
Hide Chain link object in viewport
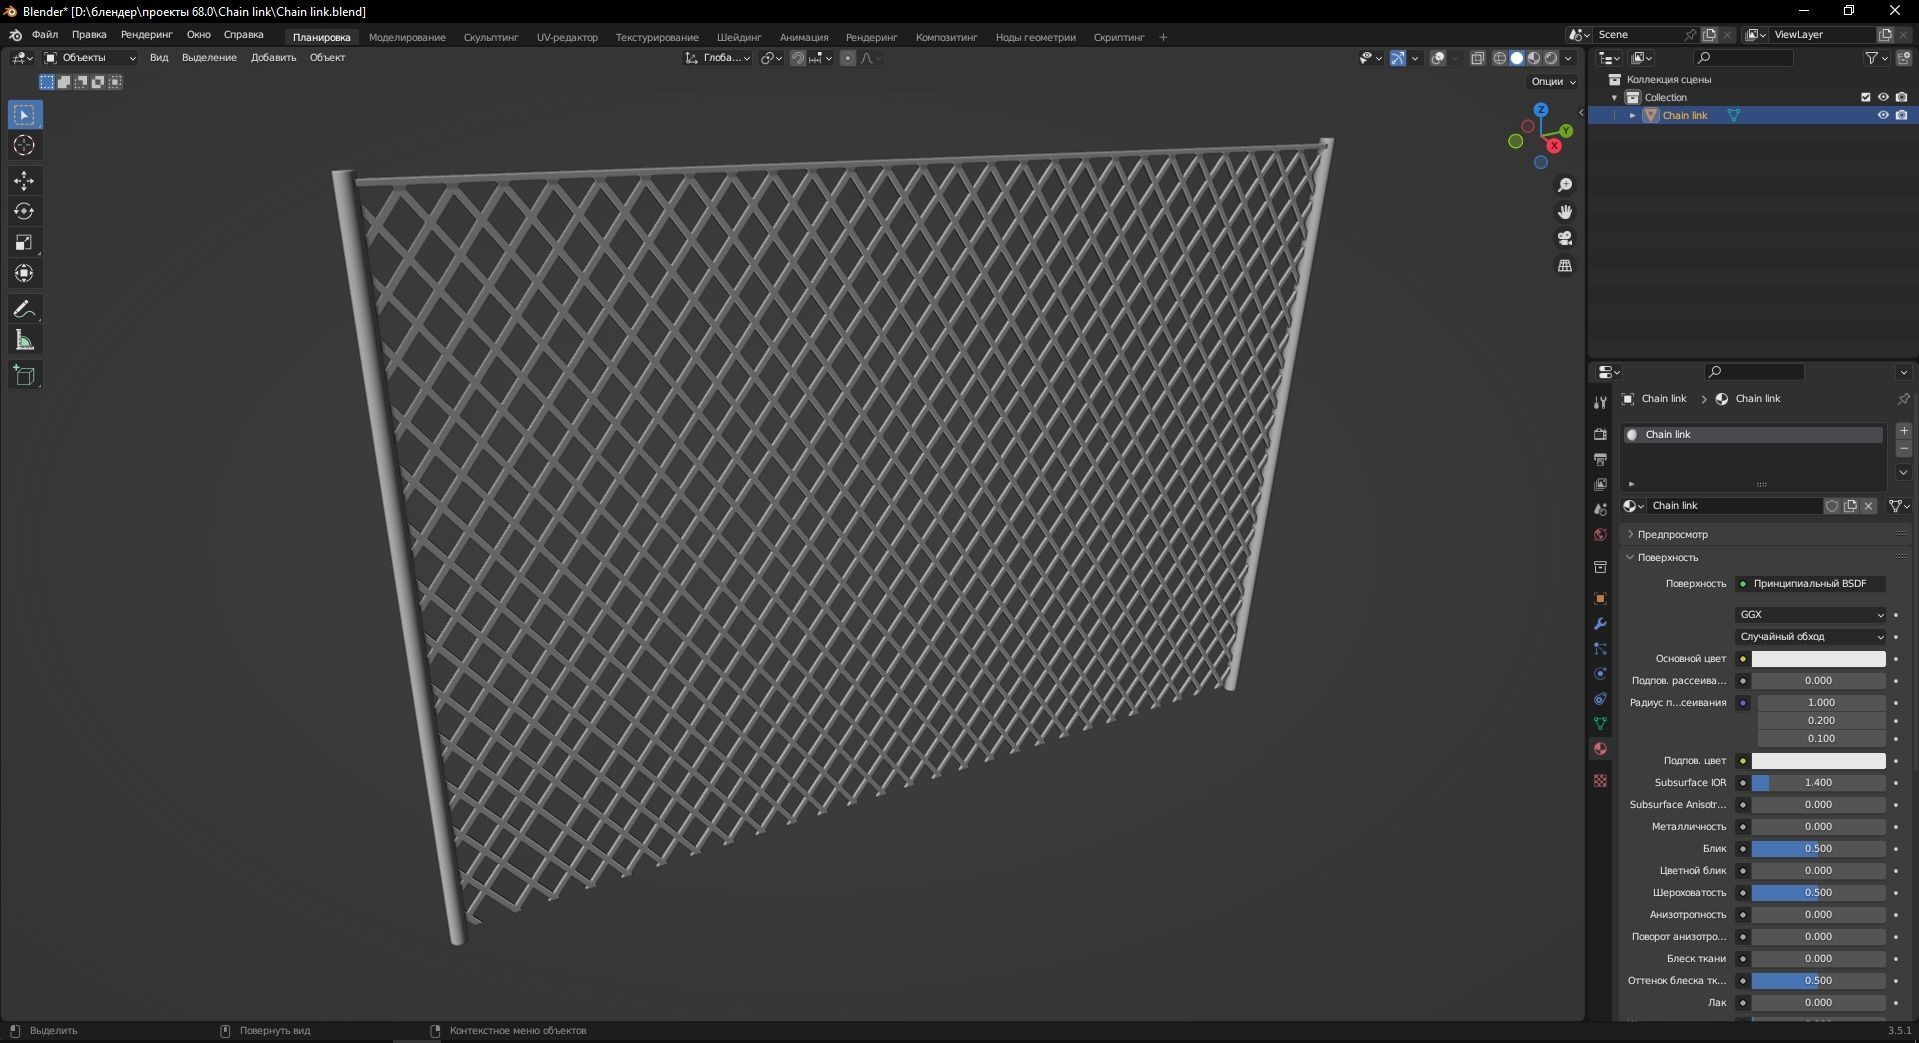coord(1883,115)
